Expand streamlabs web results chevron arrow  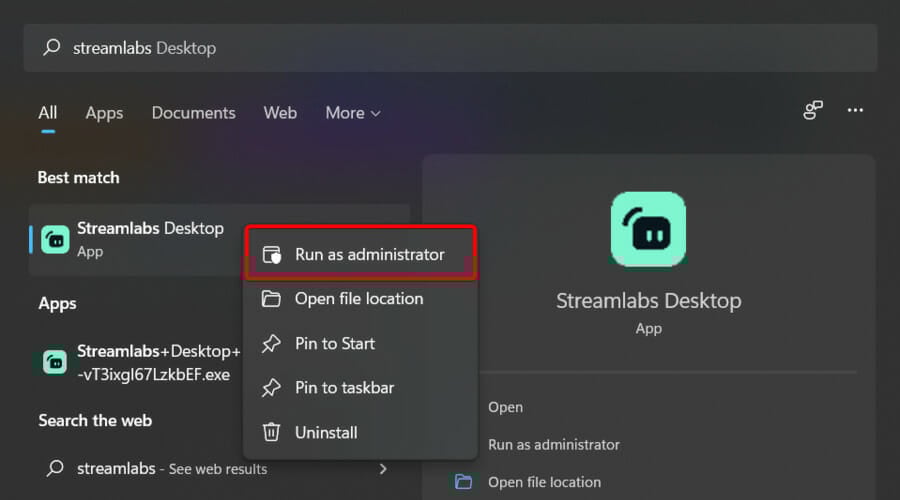(383, 469)
